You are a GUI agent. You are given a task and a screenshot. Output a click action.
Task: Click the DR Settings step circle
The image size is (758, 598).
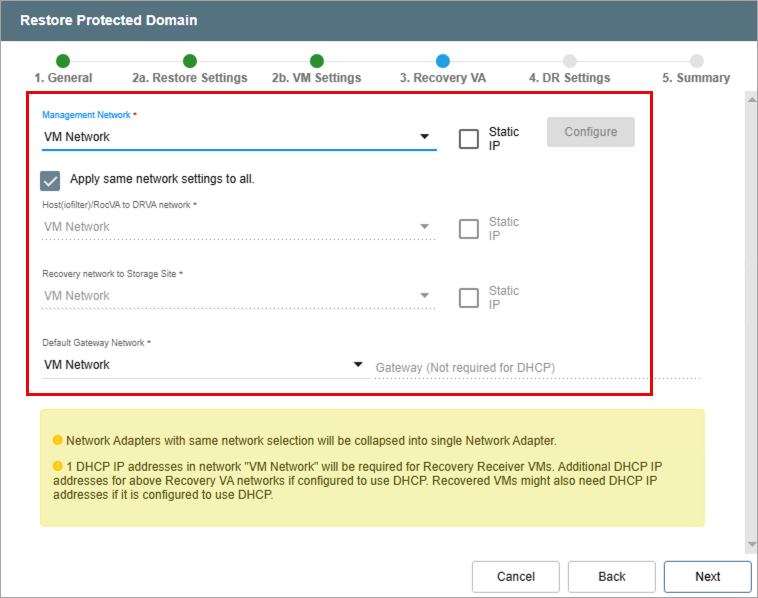pos(569,61)
